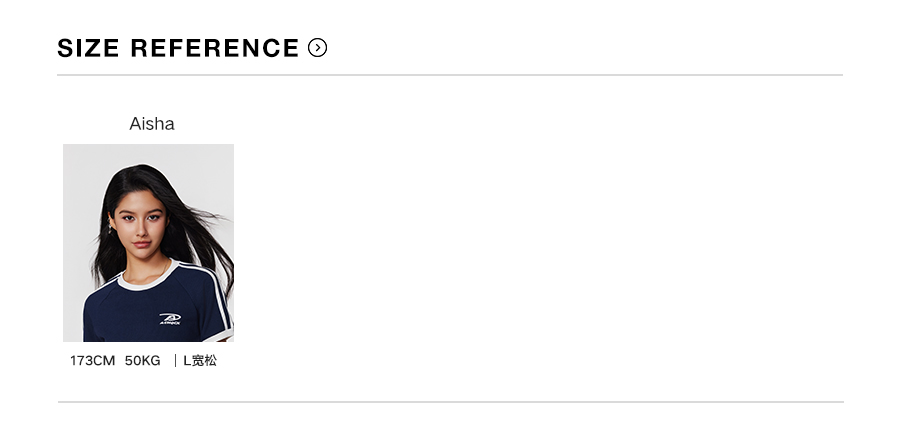Image resolution: width=900 pixels, height=427 pixels.
Task: Select the L宽松 size label
Action: (199, 361)
